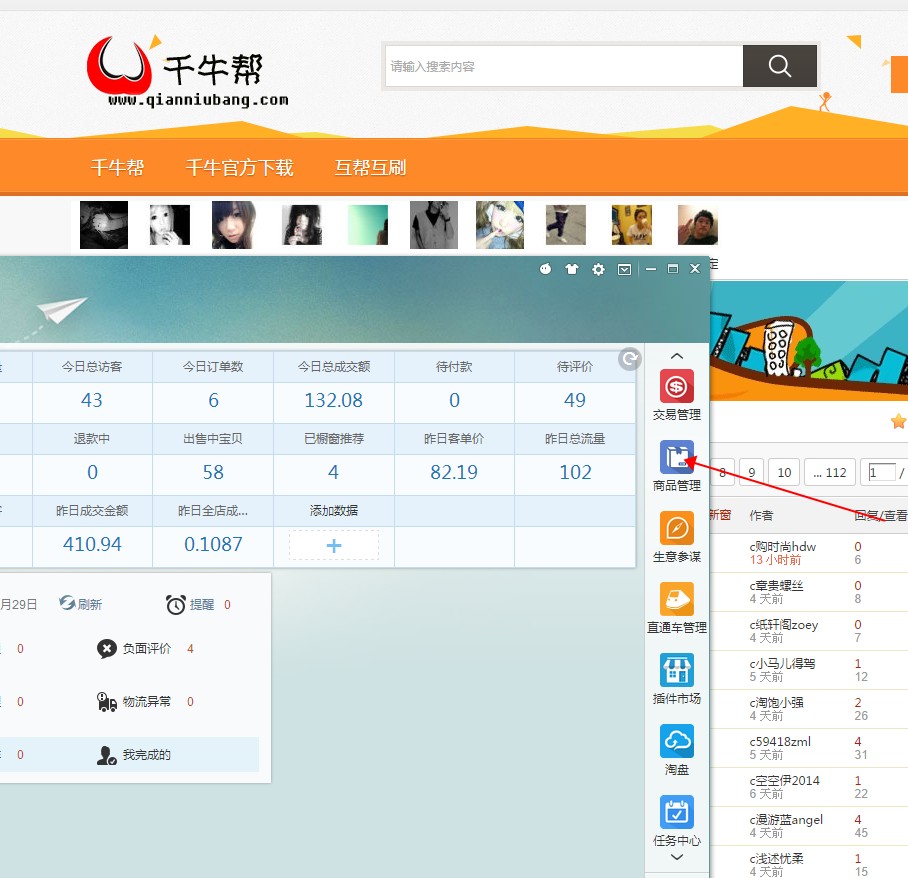Open 交易管理 trade management icon
Image resolution: width=908 pixels, height=878 pixels.
676,386
